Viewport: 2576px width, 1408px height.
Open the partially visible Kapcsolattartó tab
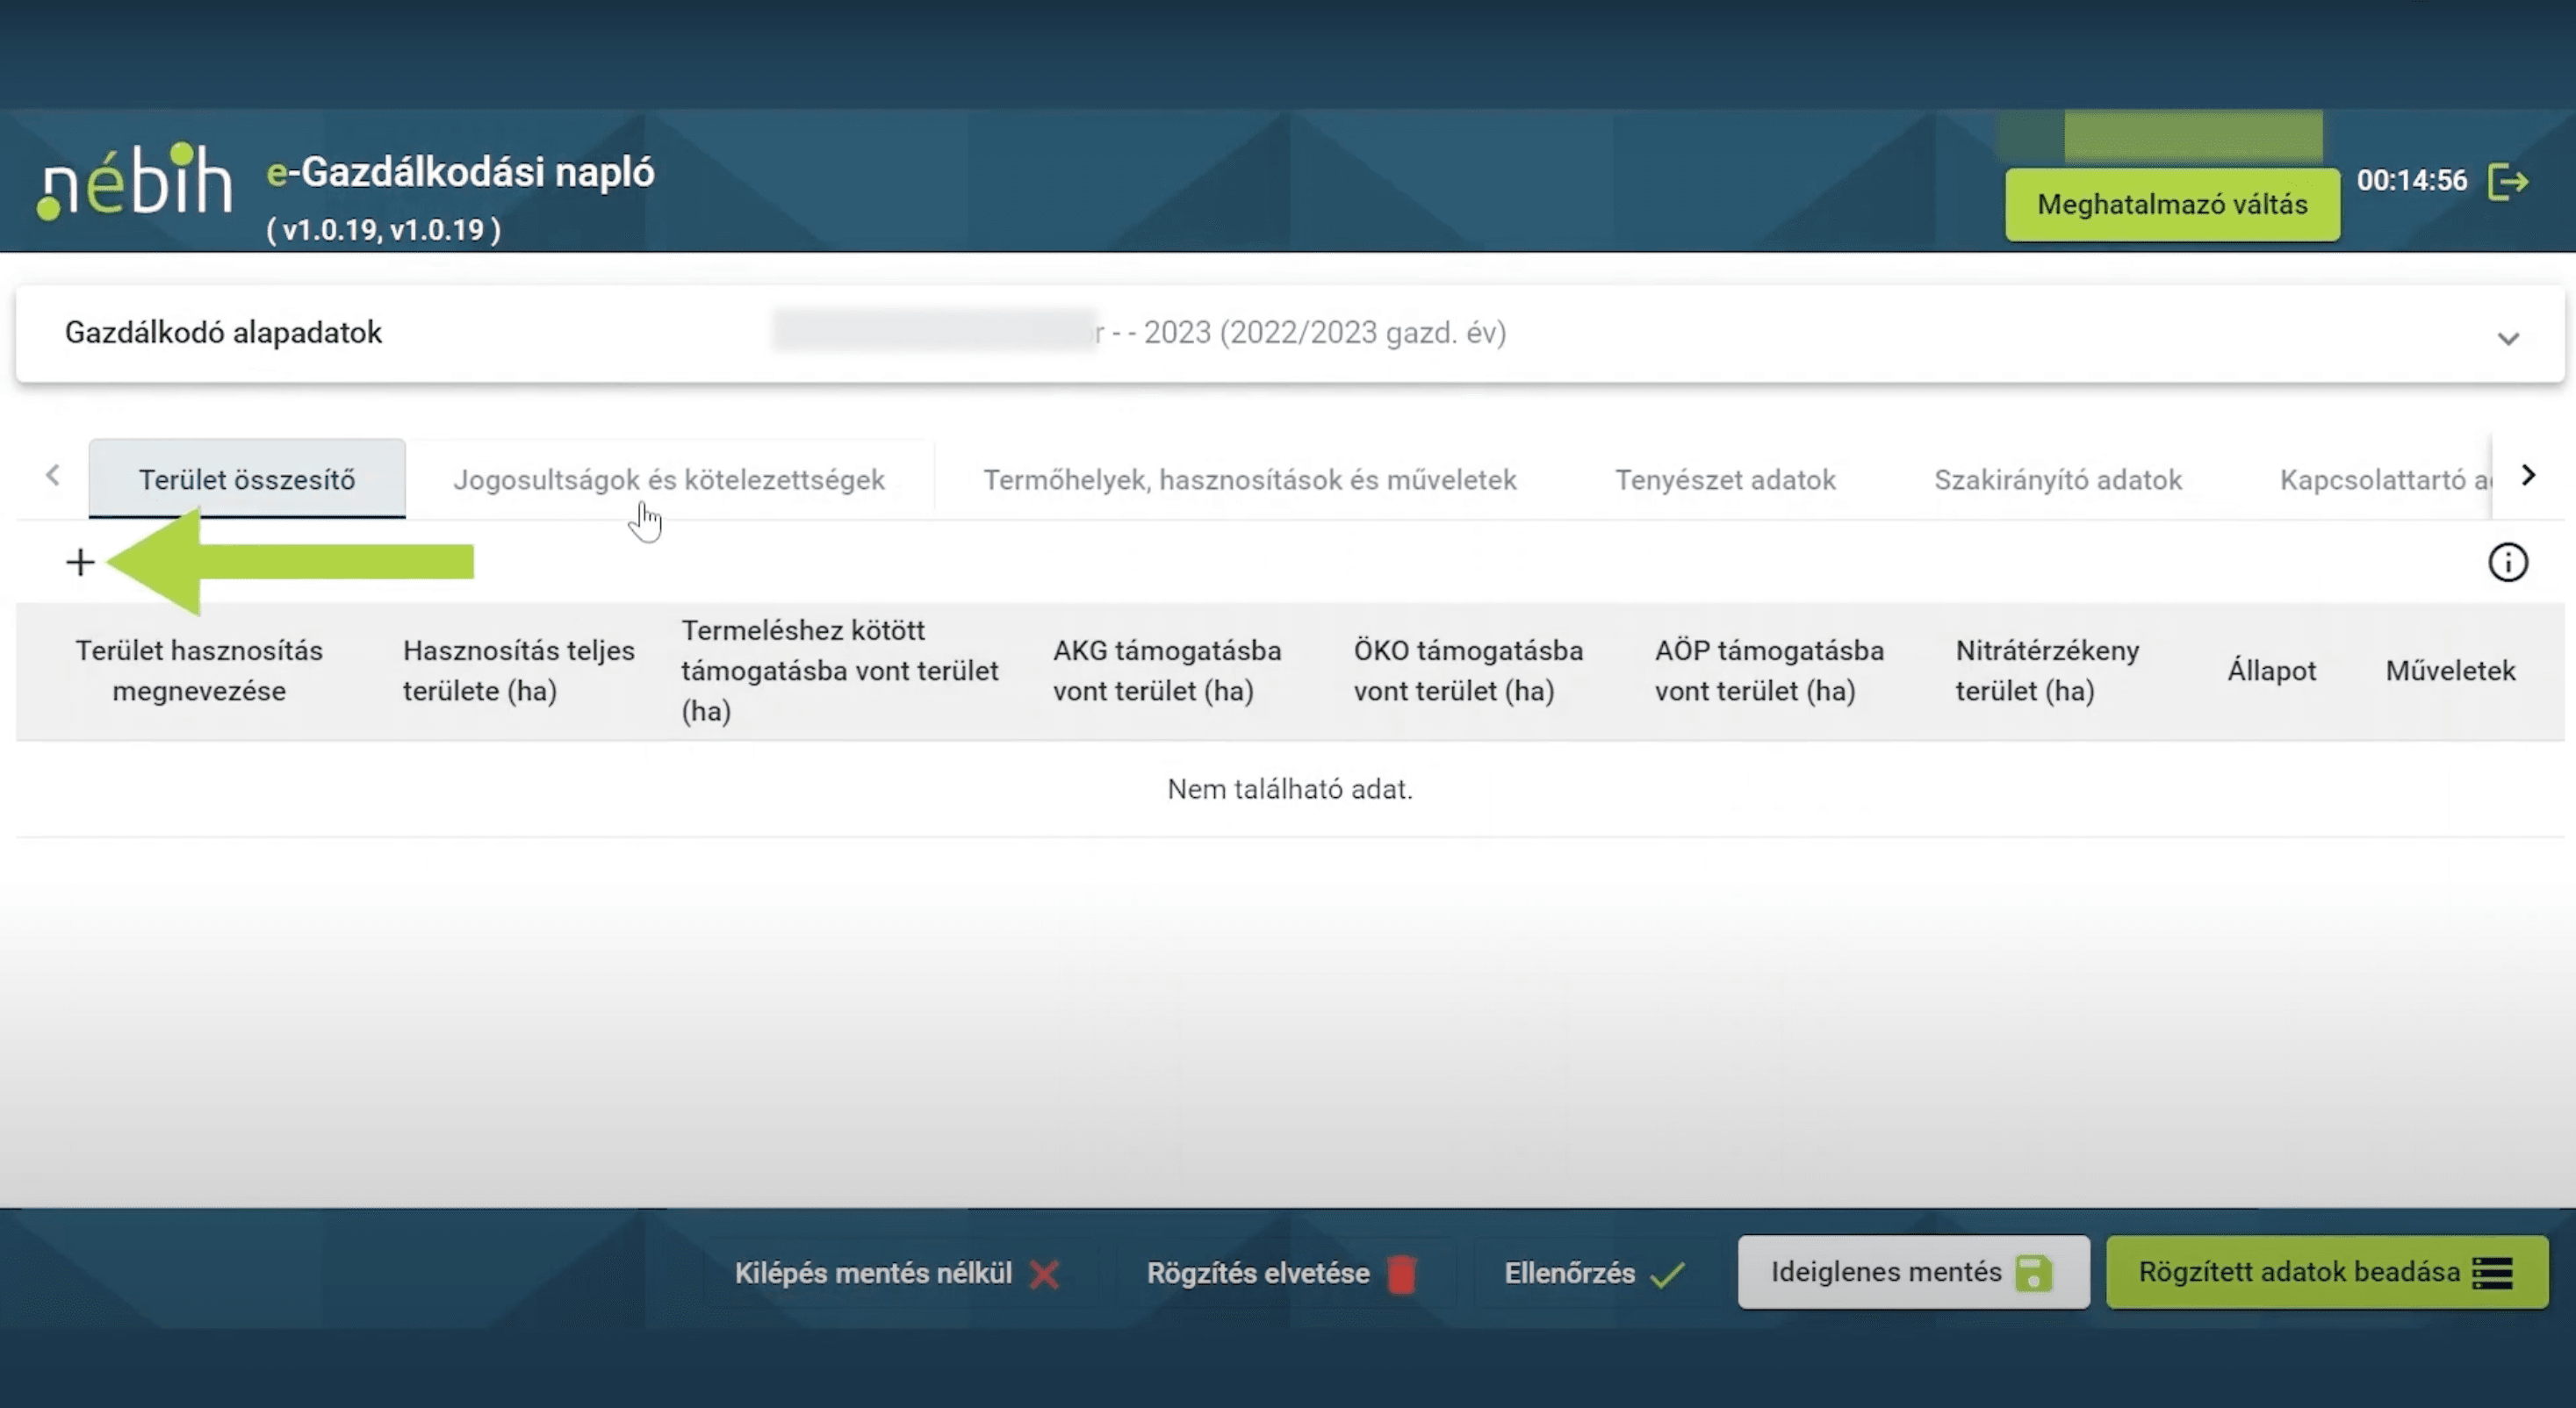[2383, 480]
